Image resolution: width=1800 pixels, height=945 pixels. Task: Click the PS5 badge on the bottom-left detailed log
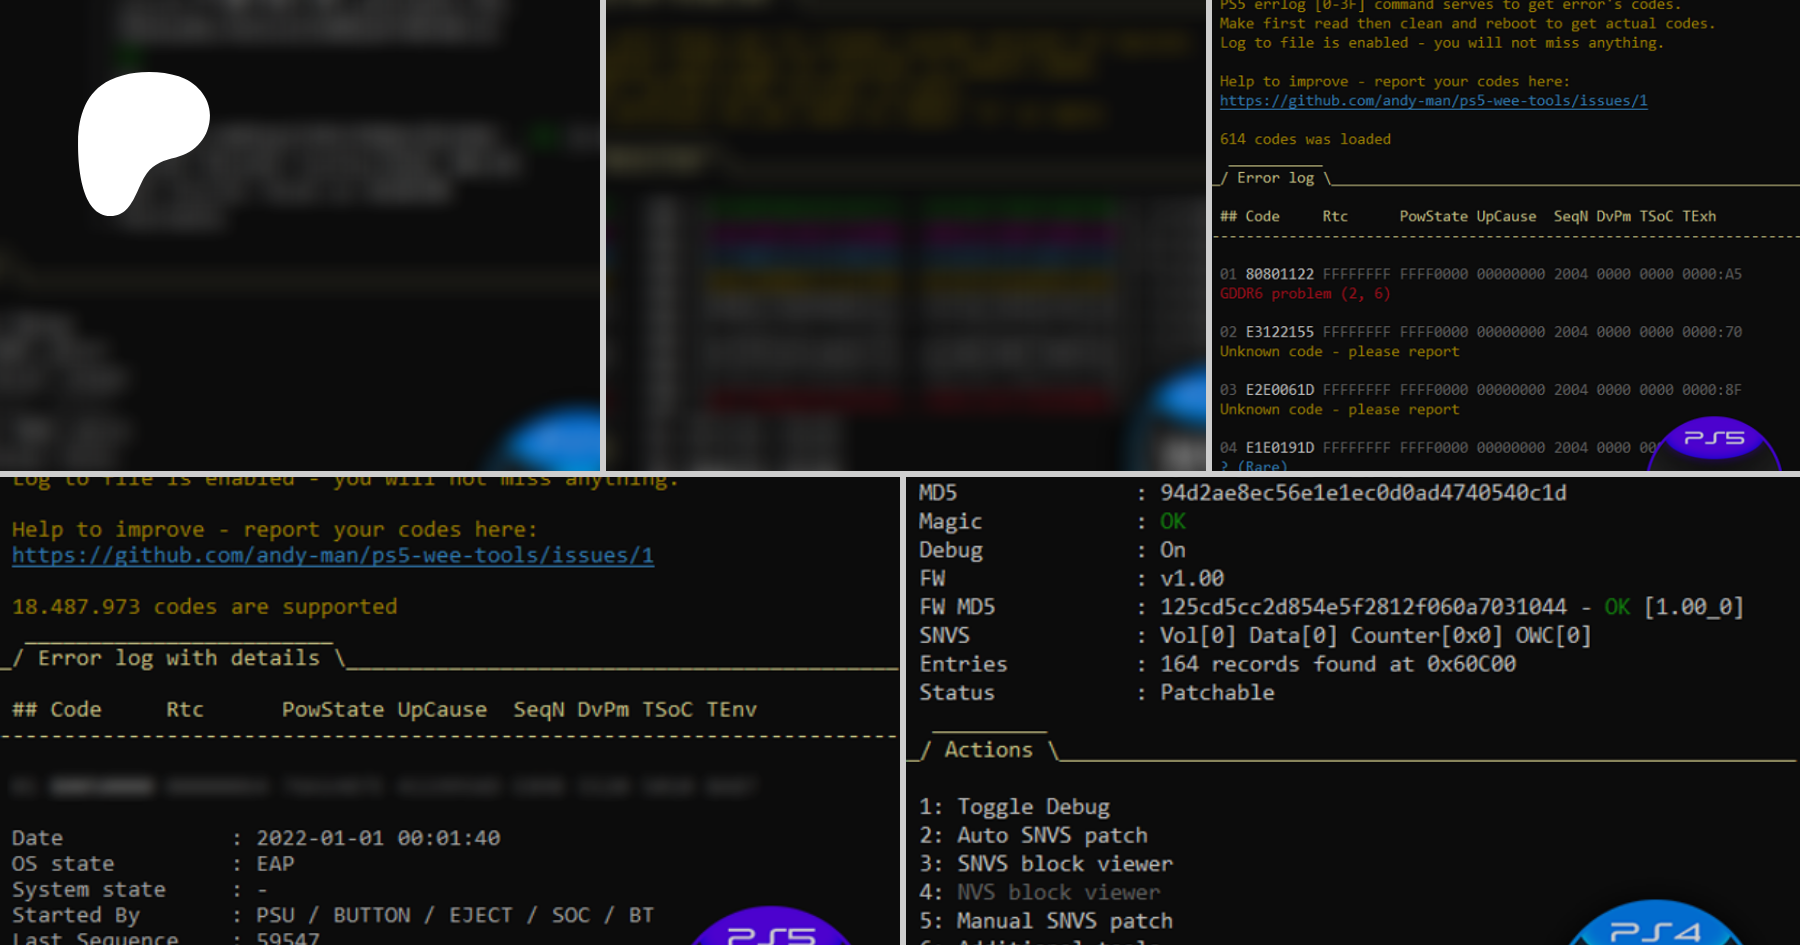tap(771, 928)
